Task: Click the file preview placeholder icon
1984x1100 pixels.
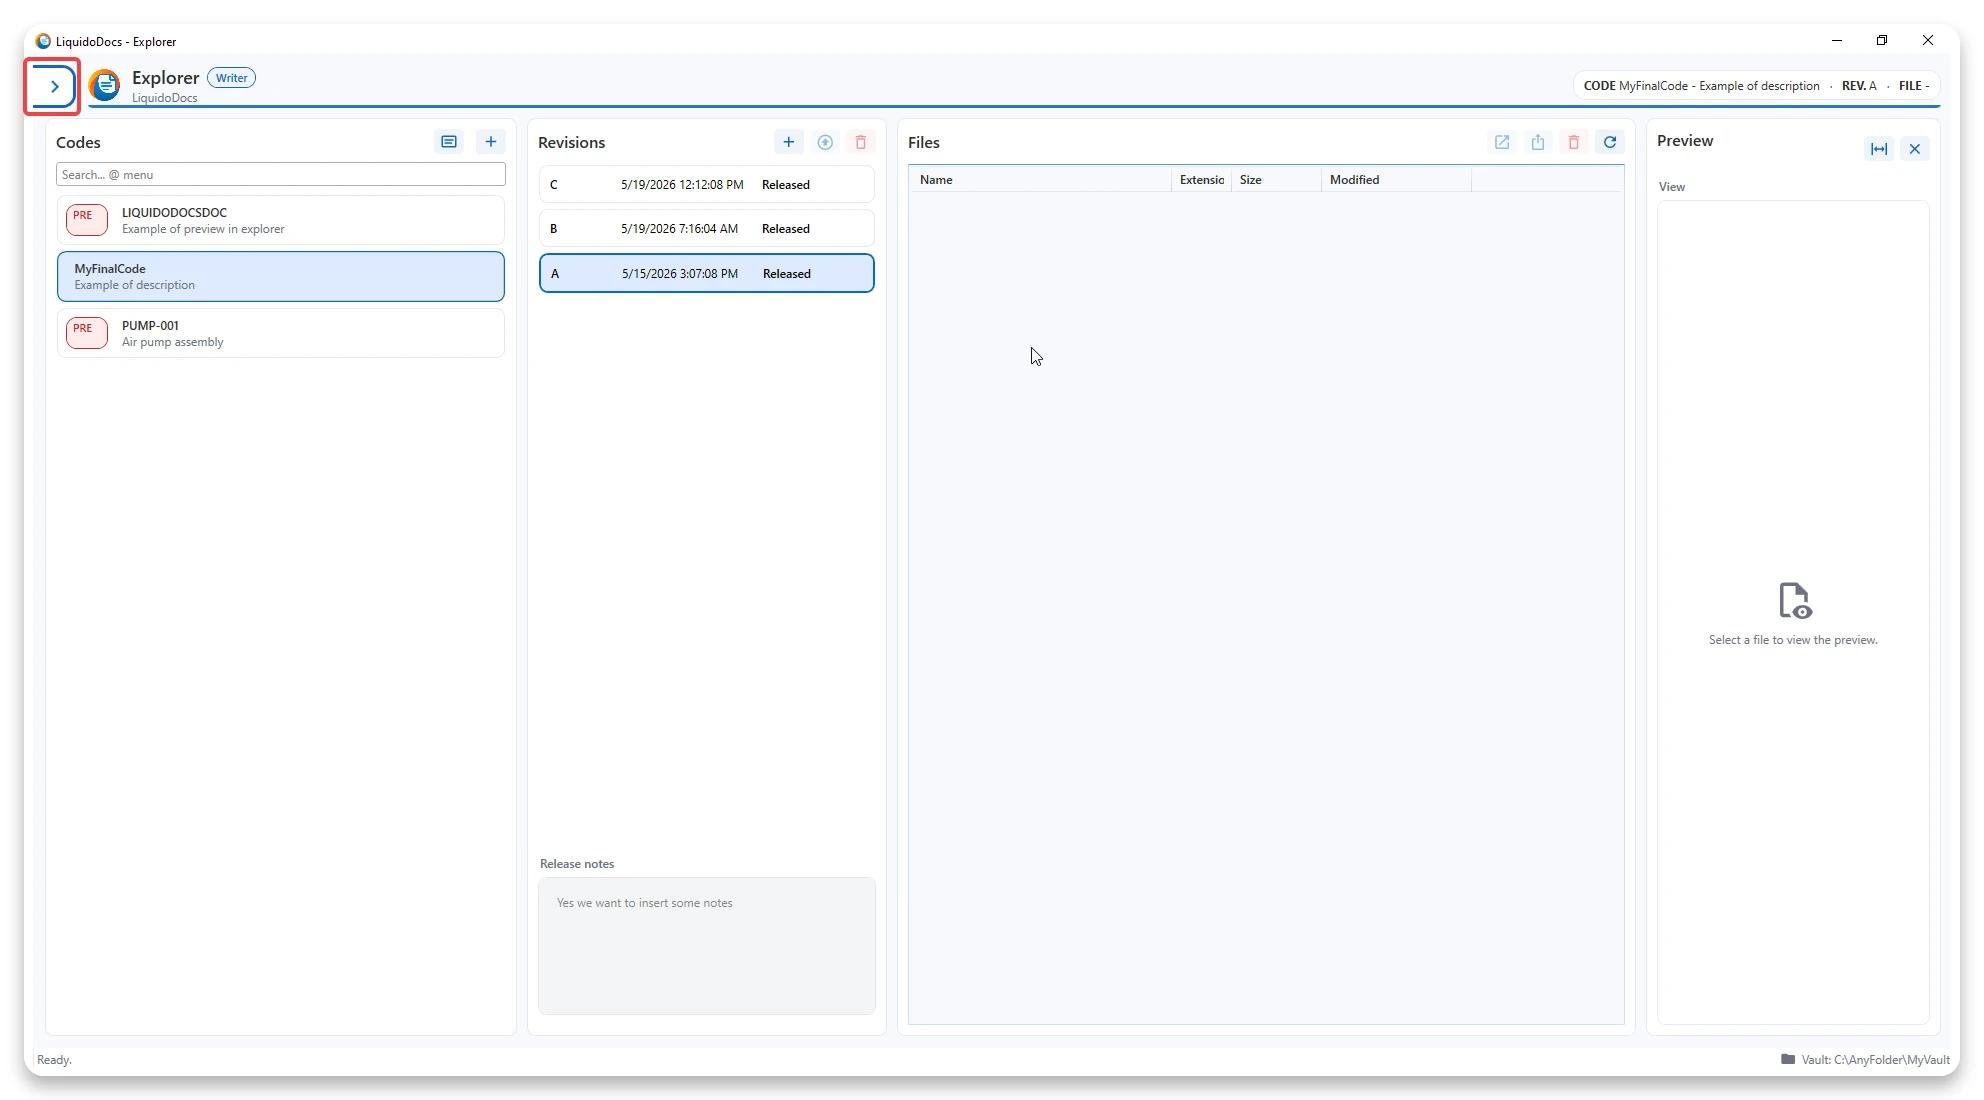Action: click(x=1795, y=601)
